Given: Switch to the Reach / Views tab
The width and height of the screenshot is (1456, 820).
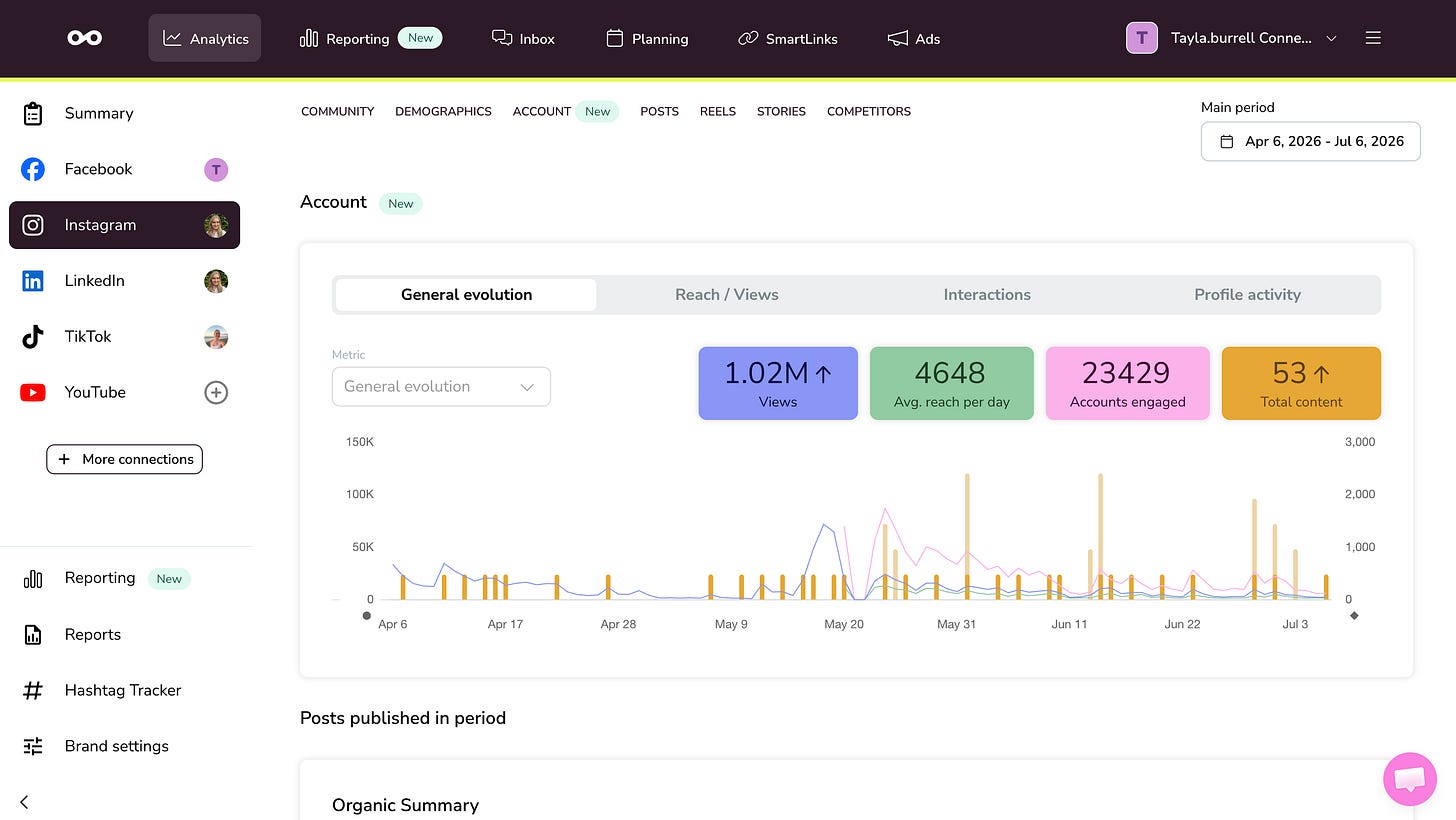Looking at the screenshot, I should point(727,294).
